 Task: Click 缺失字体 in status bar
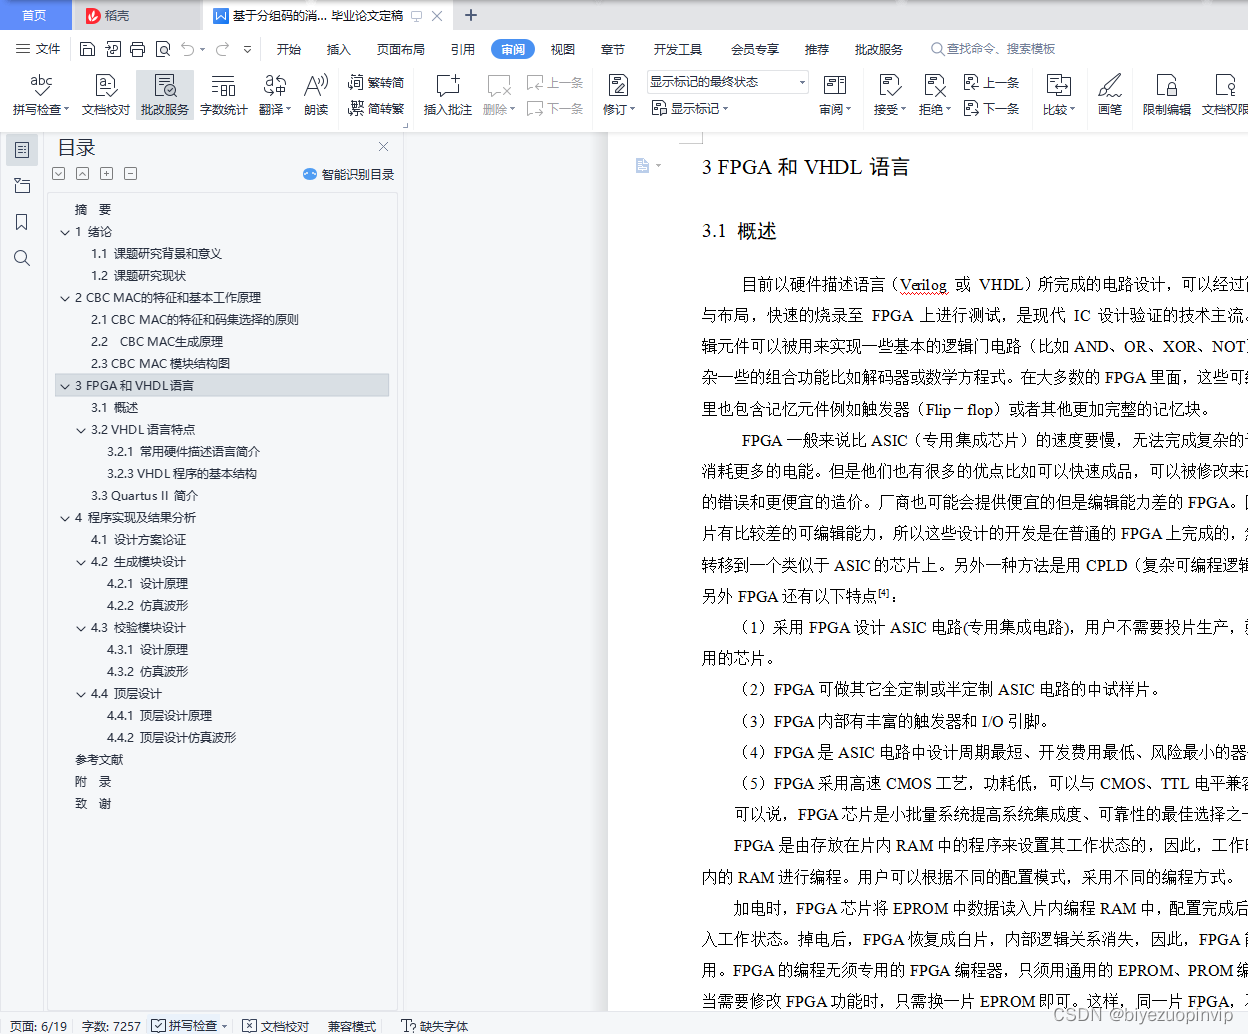coord(435,1025)
